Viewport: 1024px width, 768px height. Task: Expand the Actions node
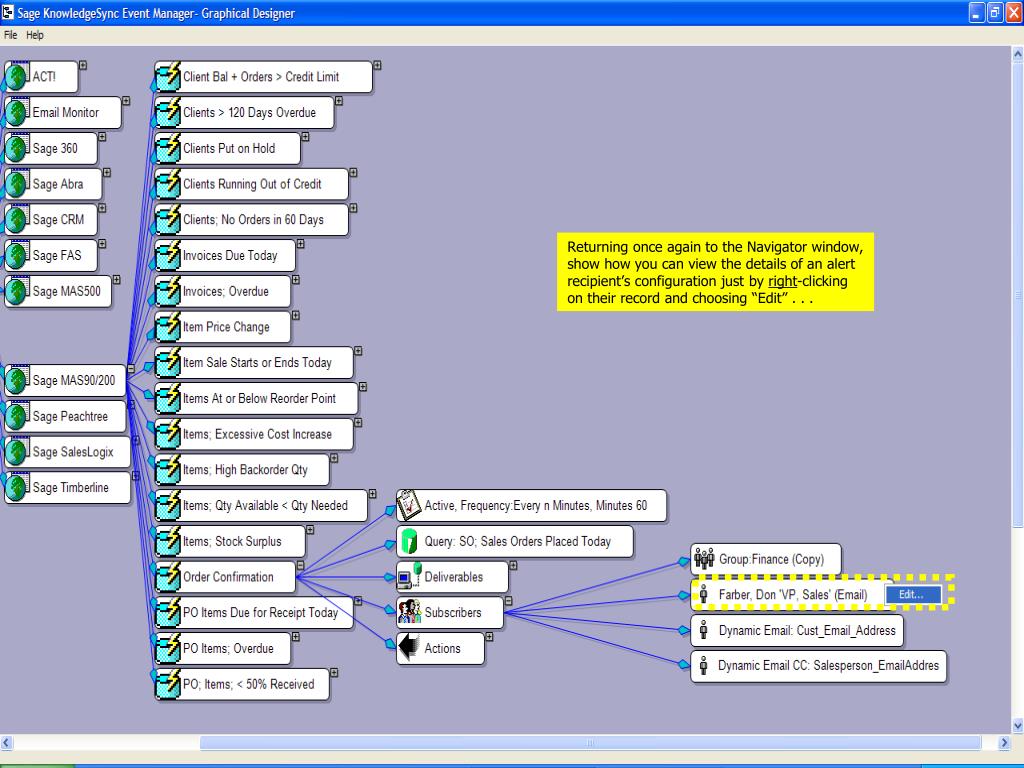point(489,637)
